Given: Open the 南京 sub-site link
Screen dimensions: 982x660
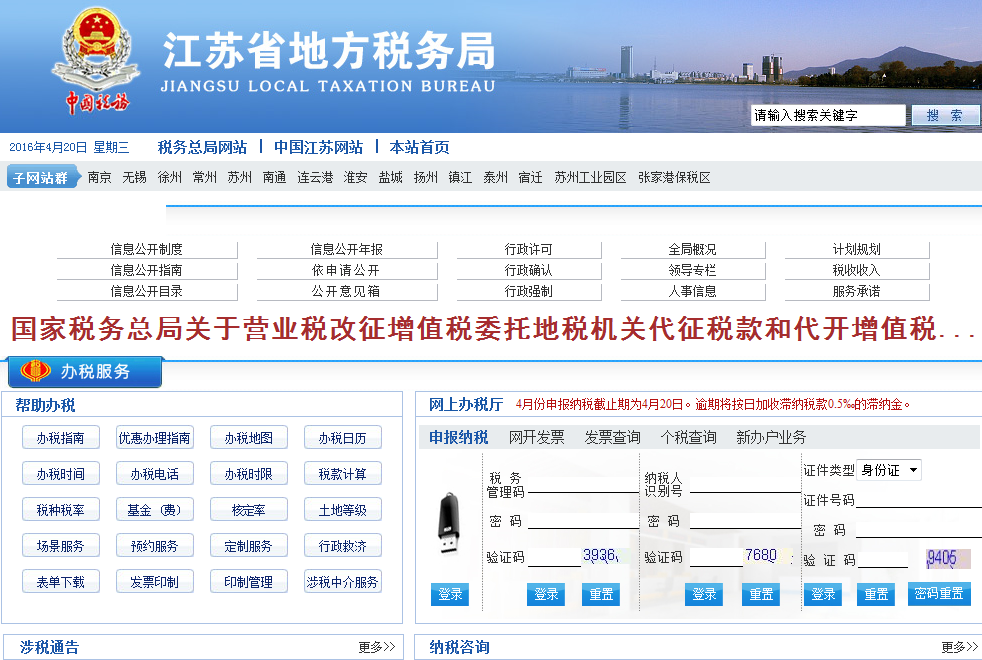Looking at the screenshot, I should tap(100, 178).
